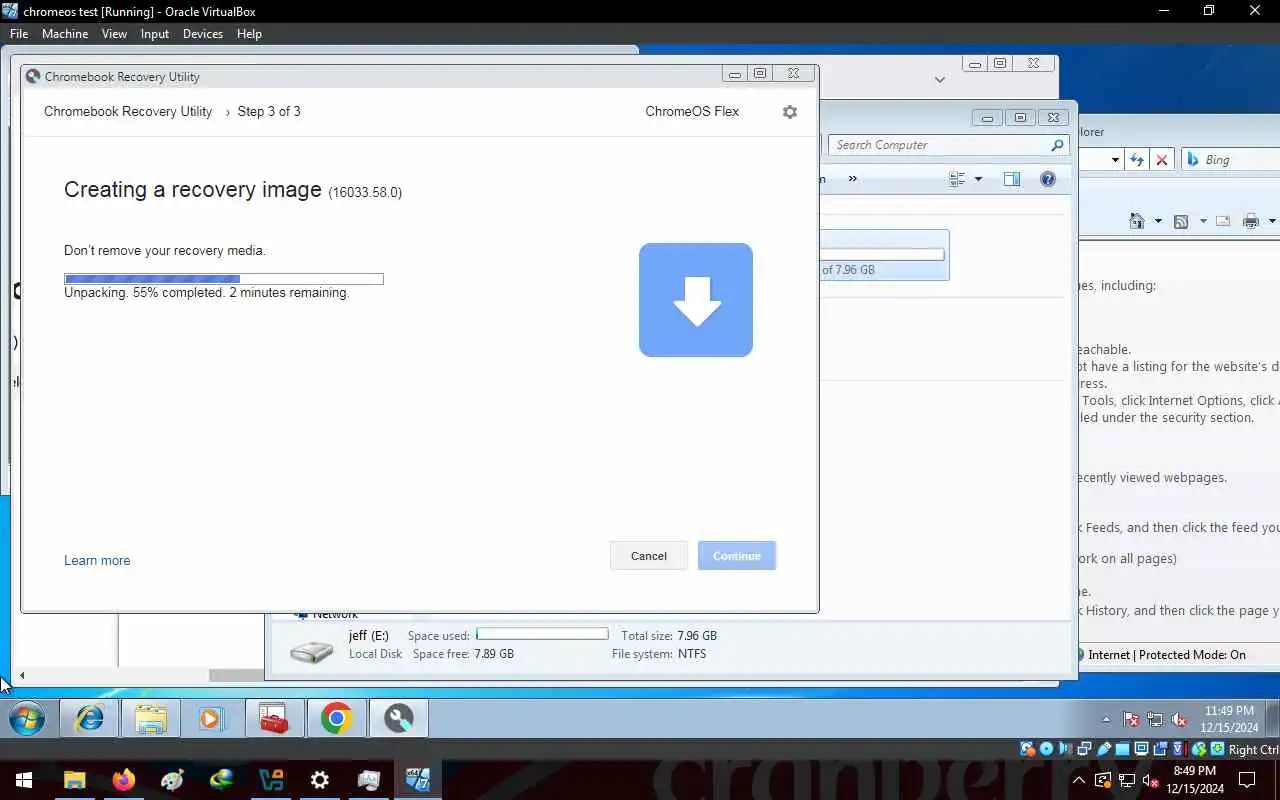The image size is (1280, 800).
Task: Click the Change your view icon in Explorer
Action: [x=957, y=179]
